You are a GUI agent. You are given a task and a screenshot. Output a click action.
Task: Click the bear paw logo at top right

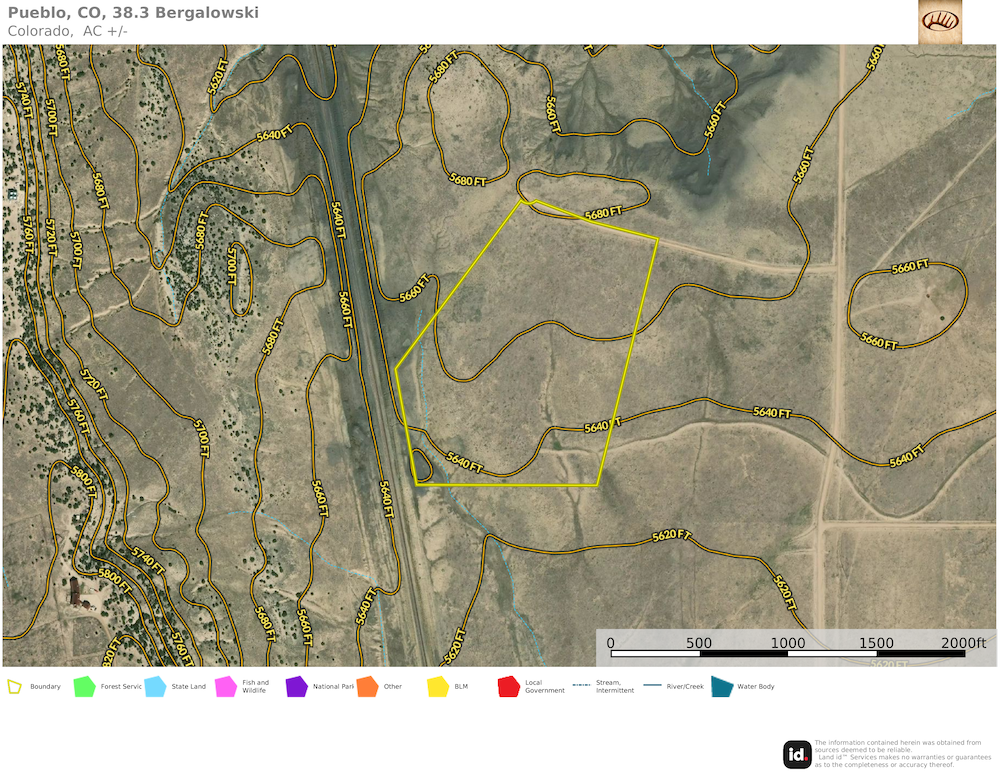(x=939, y=21)
